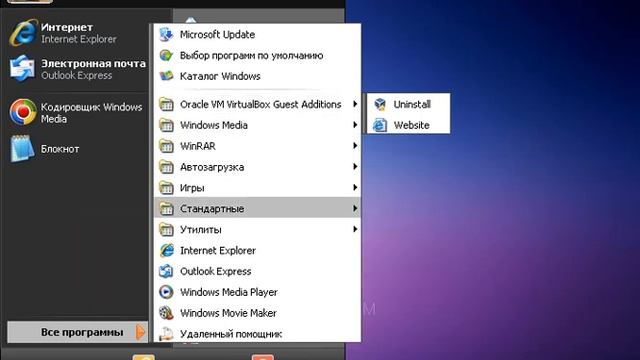Click the Windows Media folder icon
Viewport: 640px width, 360px height.
click(x=166, y=125)
